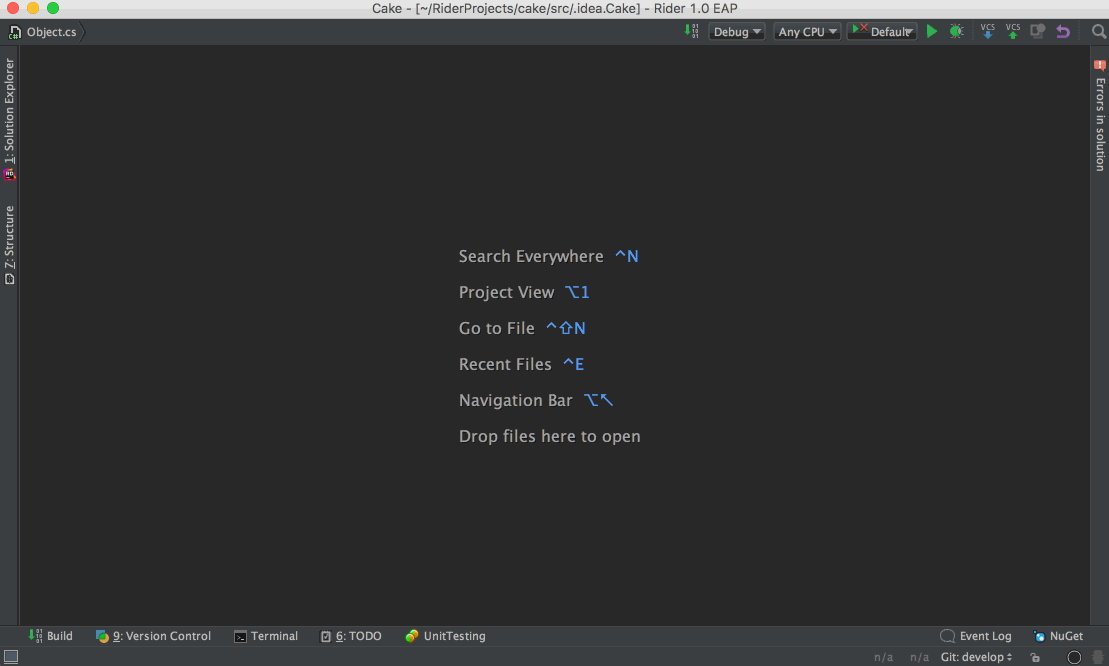Image resolution: width=1109 pixels, height=666 pixels.
Task: Run the project with green play button
Action: pos(931,31)
